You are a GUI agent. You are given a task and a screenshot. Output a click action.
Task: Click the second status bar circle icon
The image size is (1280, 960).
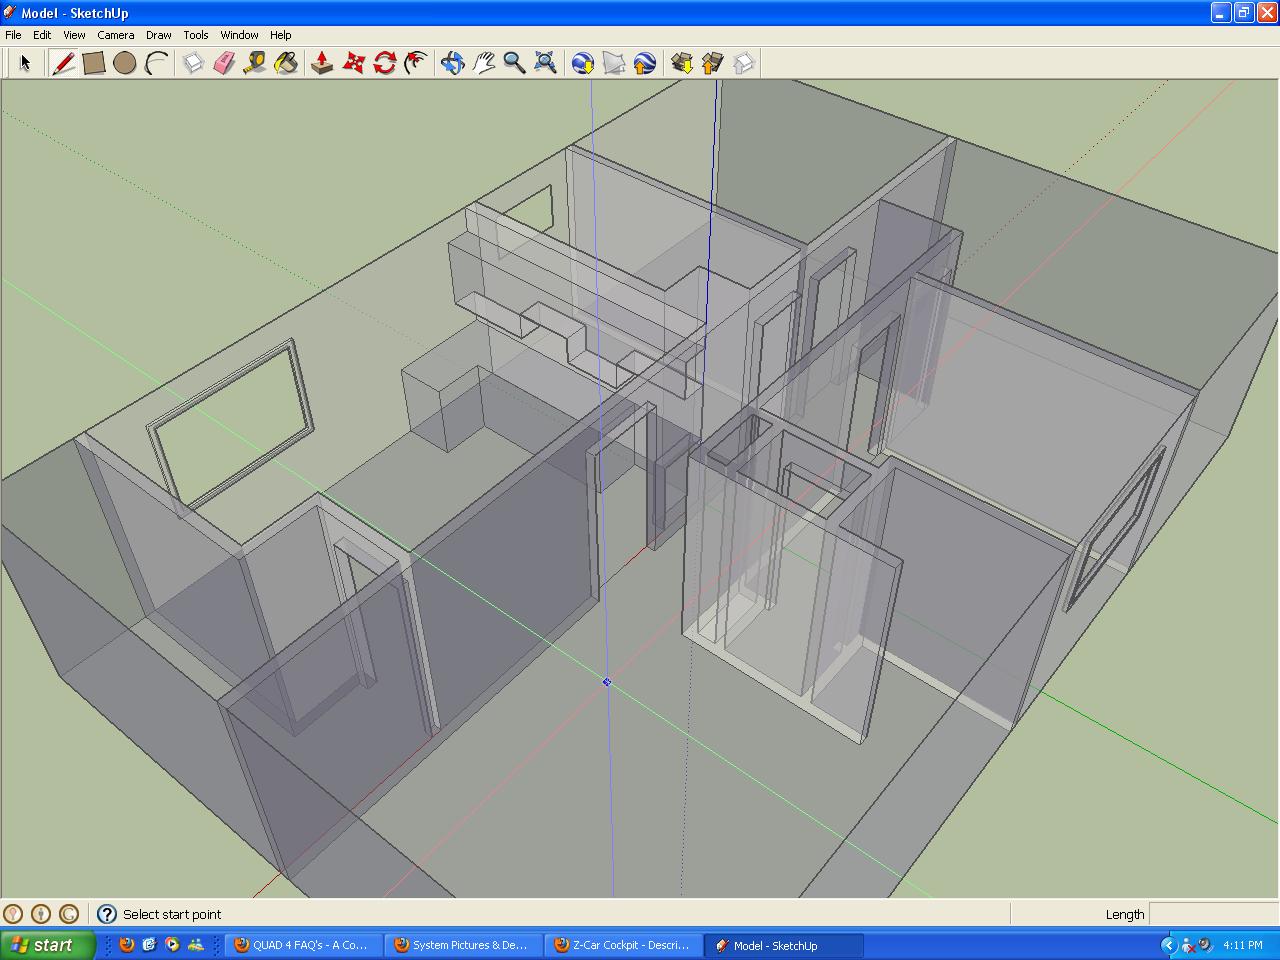(x=41, y=914)
